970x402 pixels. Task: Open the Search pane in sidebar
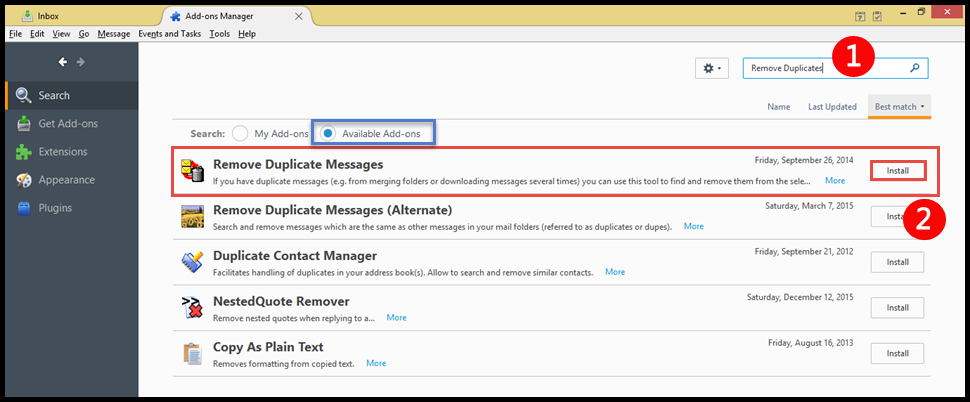71,95
